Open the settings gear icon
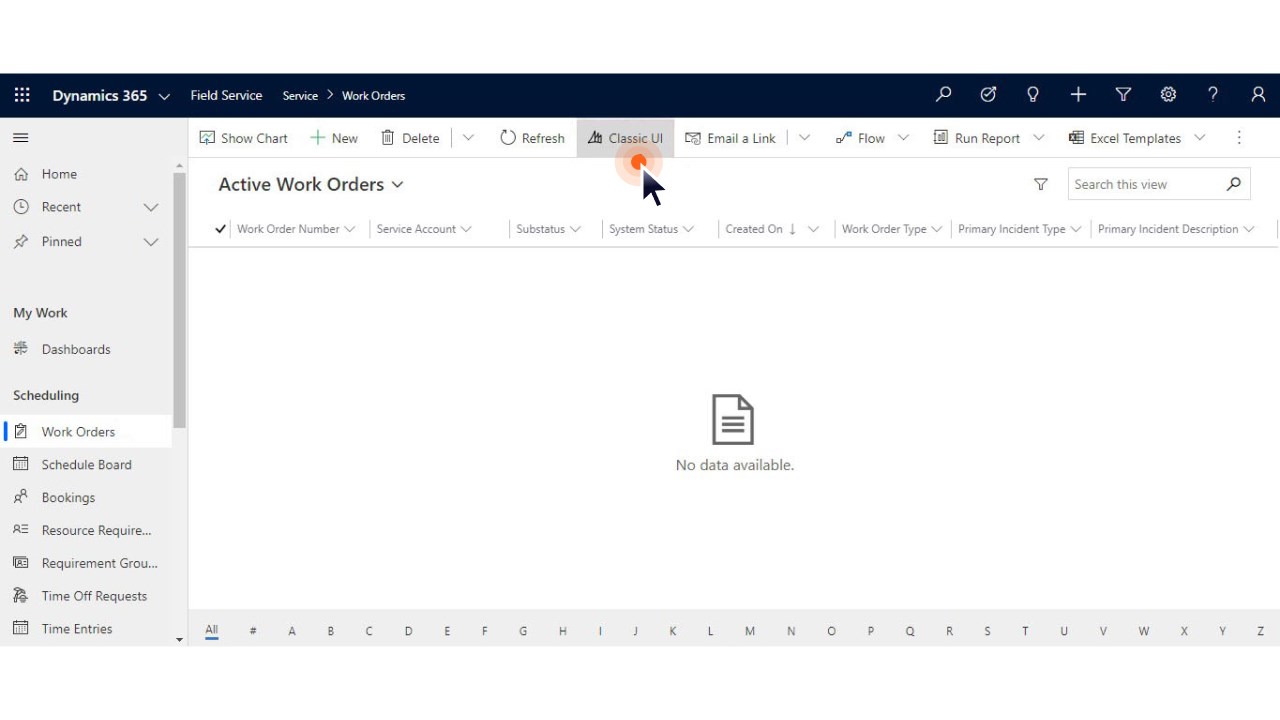 tap(1168, 95)
